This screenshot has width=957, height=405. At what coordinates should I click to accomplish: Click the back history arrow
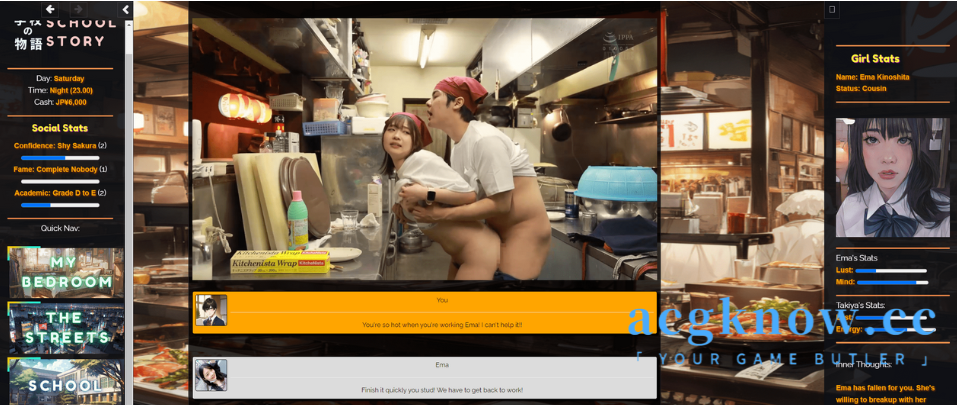(x=50, y=9)
